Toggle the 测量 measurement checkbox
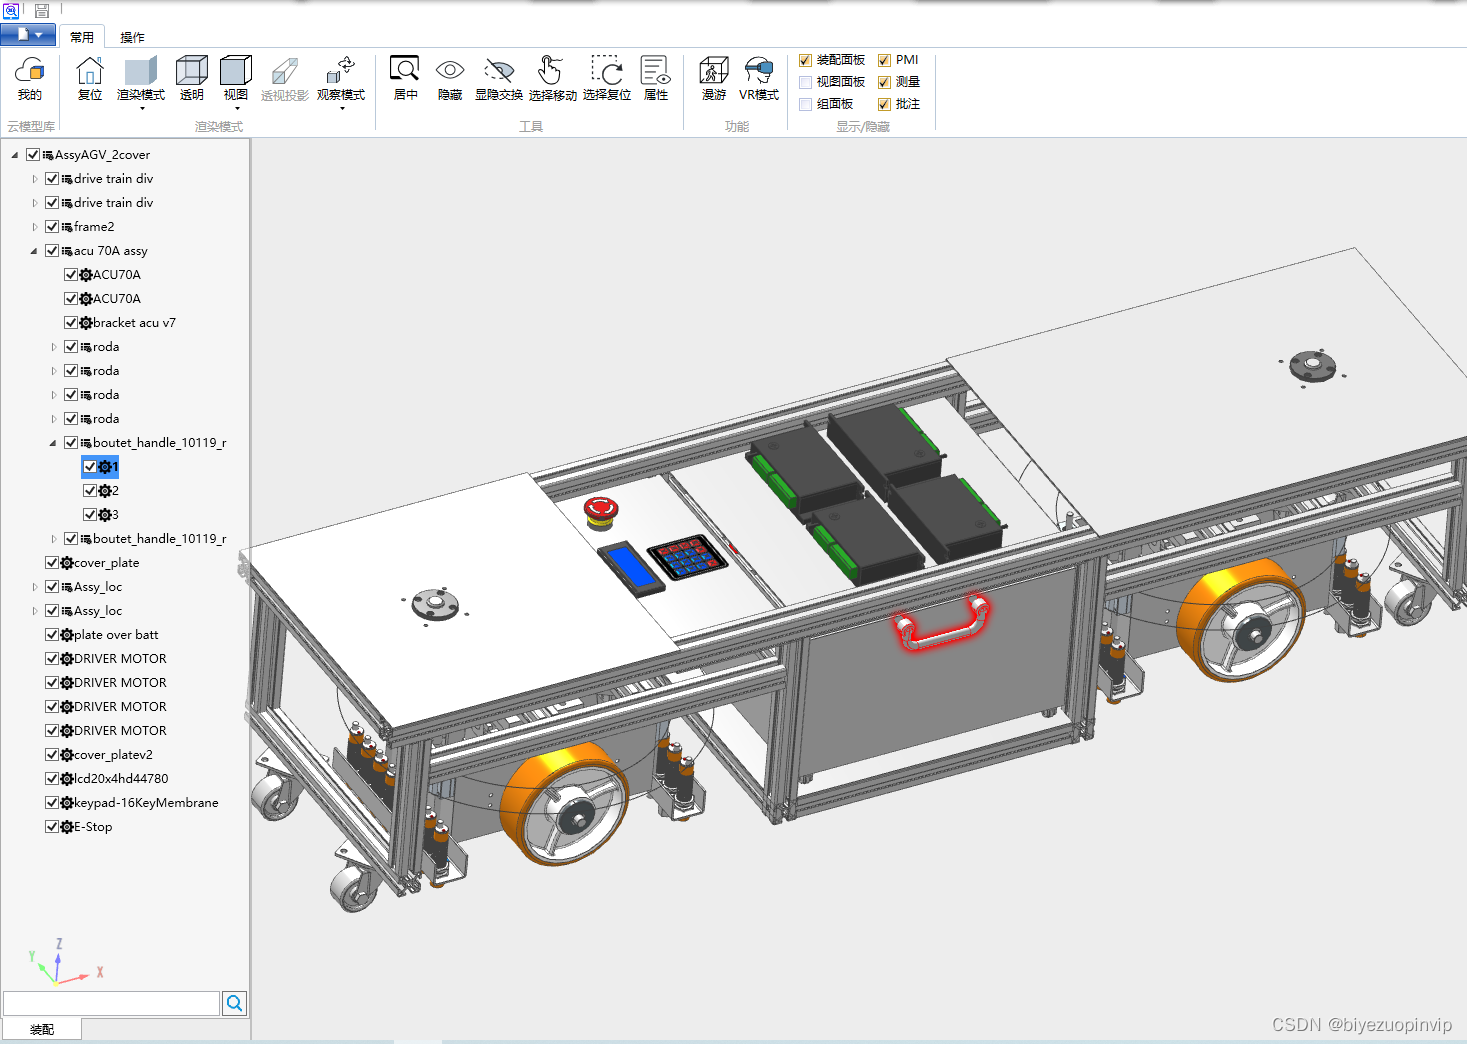The image size is (1467, 1044). coord(884,82)
